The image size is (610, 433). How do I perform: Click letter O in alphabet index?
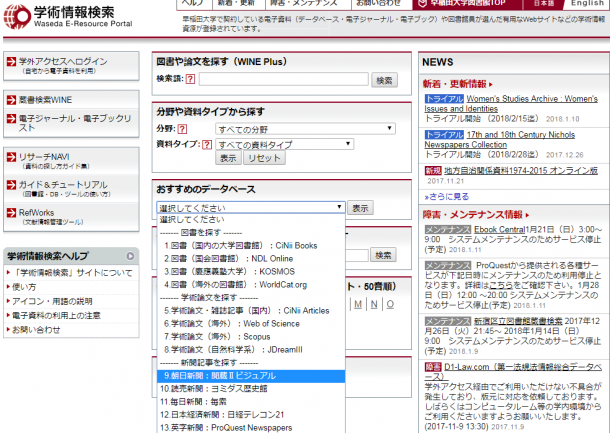click(x=390, y=304)
